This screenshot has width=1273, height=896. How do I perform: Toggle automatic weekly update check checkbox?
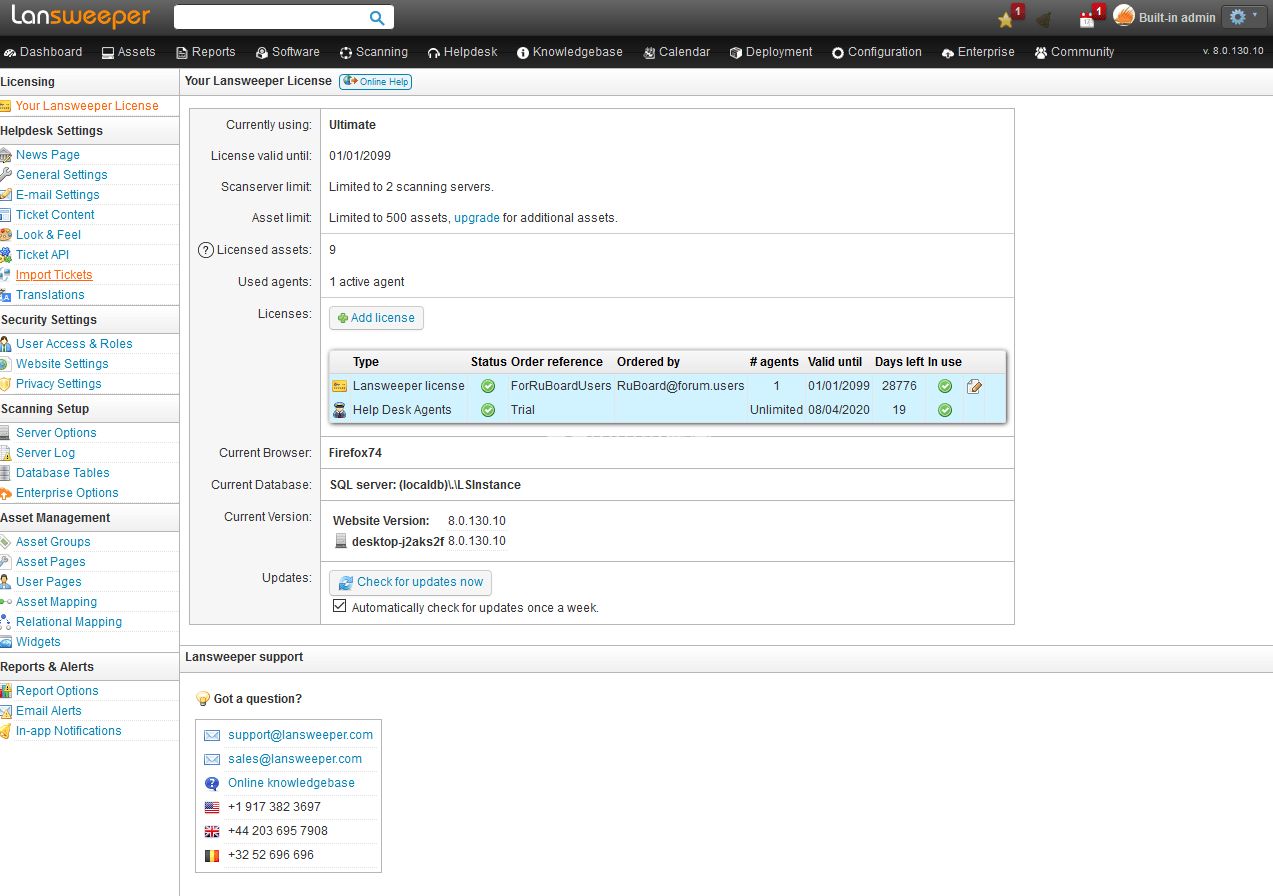pos(340,607)
